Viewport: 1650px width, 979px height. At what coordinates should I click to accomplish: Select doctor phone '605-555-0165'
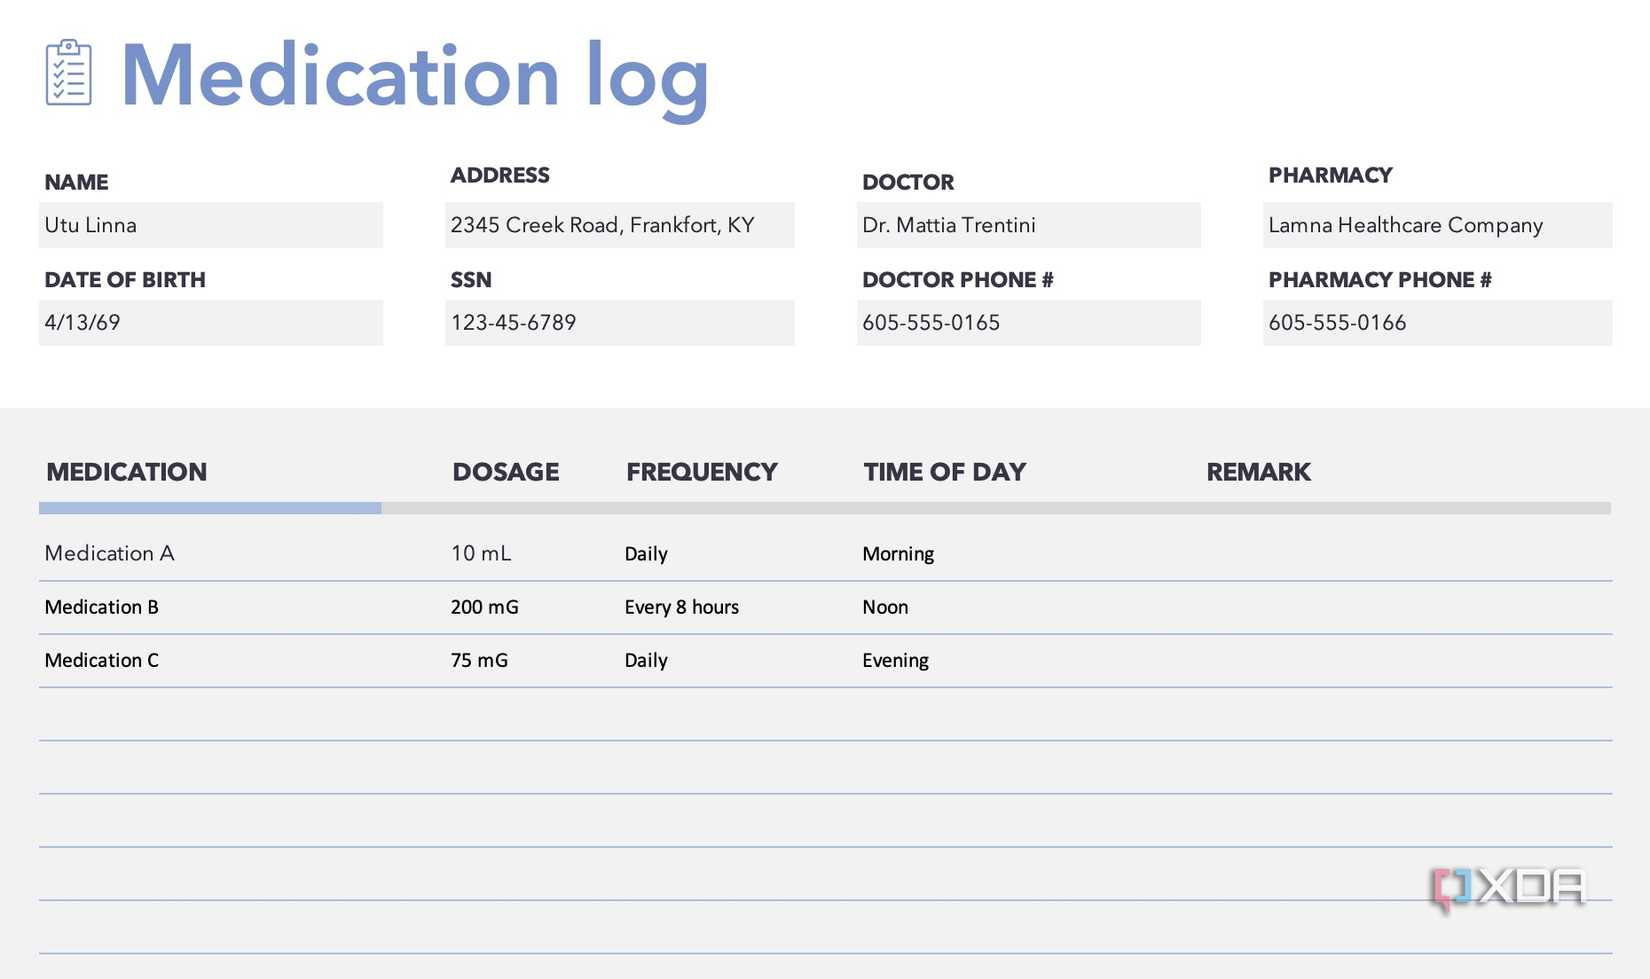pos(1029,323)
